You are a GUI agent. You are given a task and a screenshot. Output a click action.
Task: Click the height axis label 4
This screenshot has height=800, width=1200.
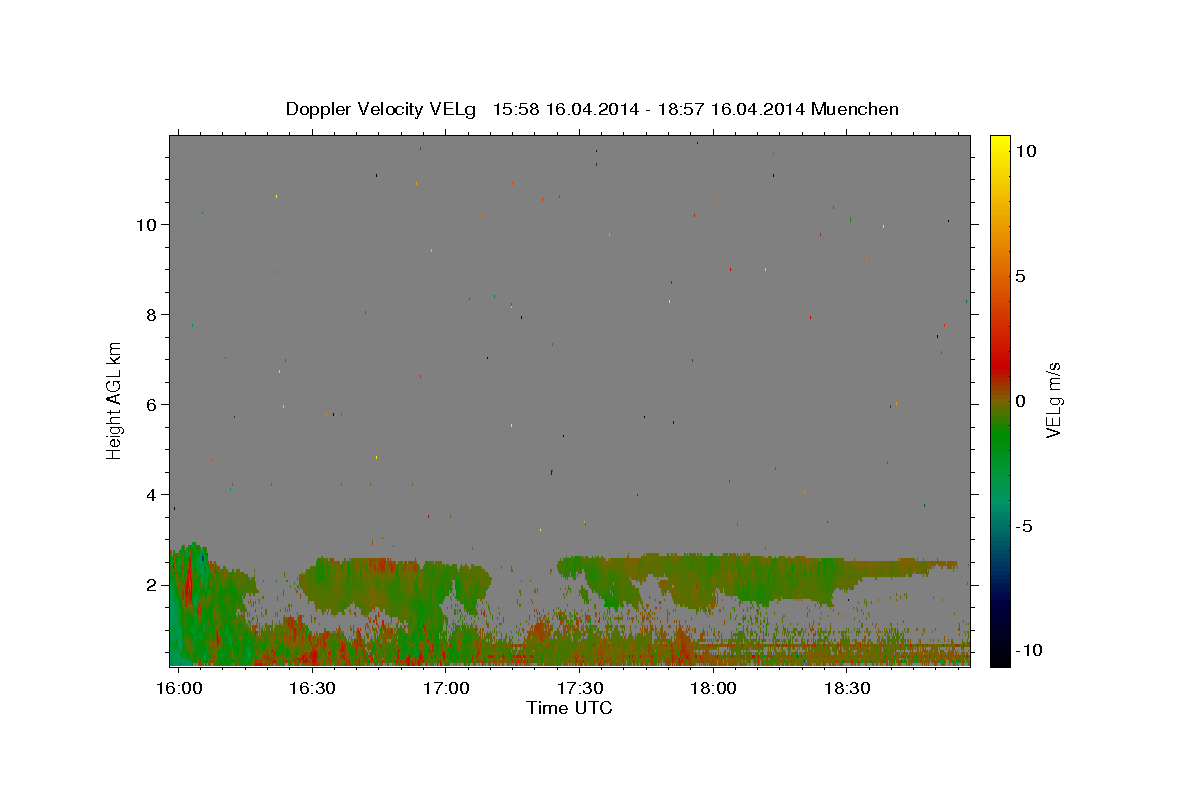point(151,494)
